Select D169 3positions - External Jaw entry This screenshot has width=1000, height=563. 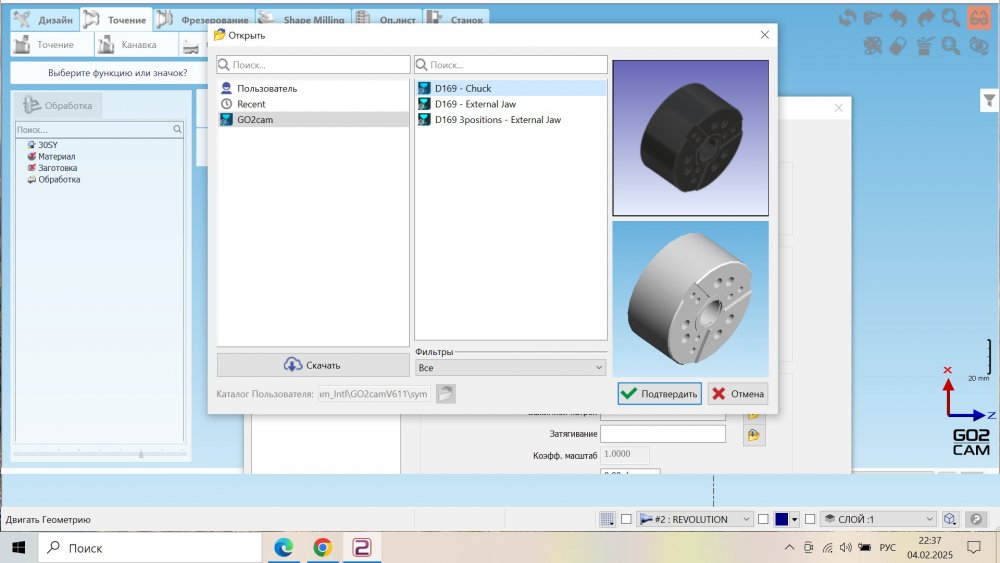click(511, 119)
